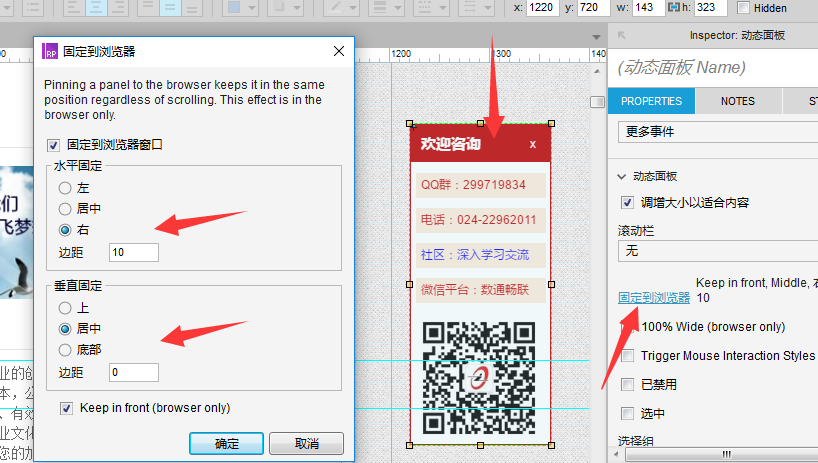Select the 右 horizontal pin radio
Viewport: 818px width, 463px height.
(x=65, y=230)
